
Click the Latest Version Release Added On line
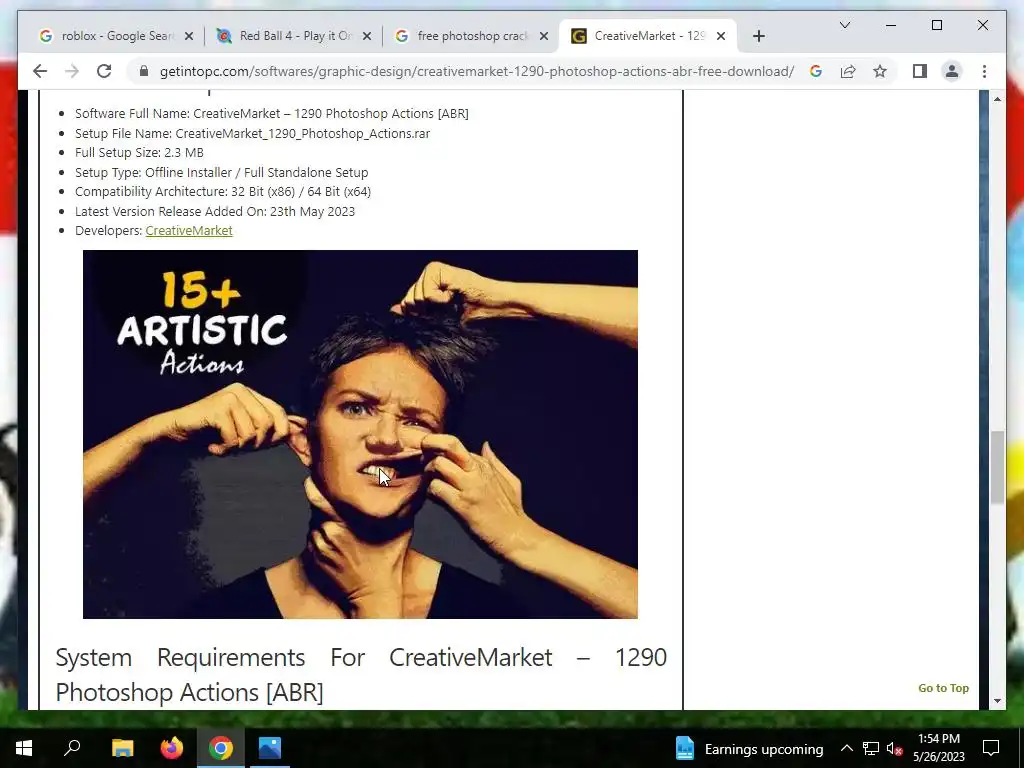tap(215, 212)
